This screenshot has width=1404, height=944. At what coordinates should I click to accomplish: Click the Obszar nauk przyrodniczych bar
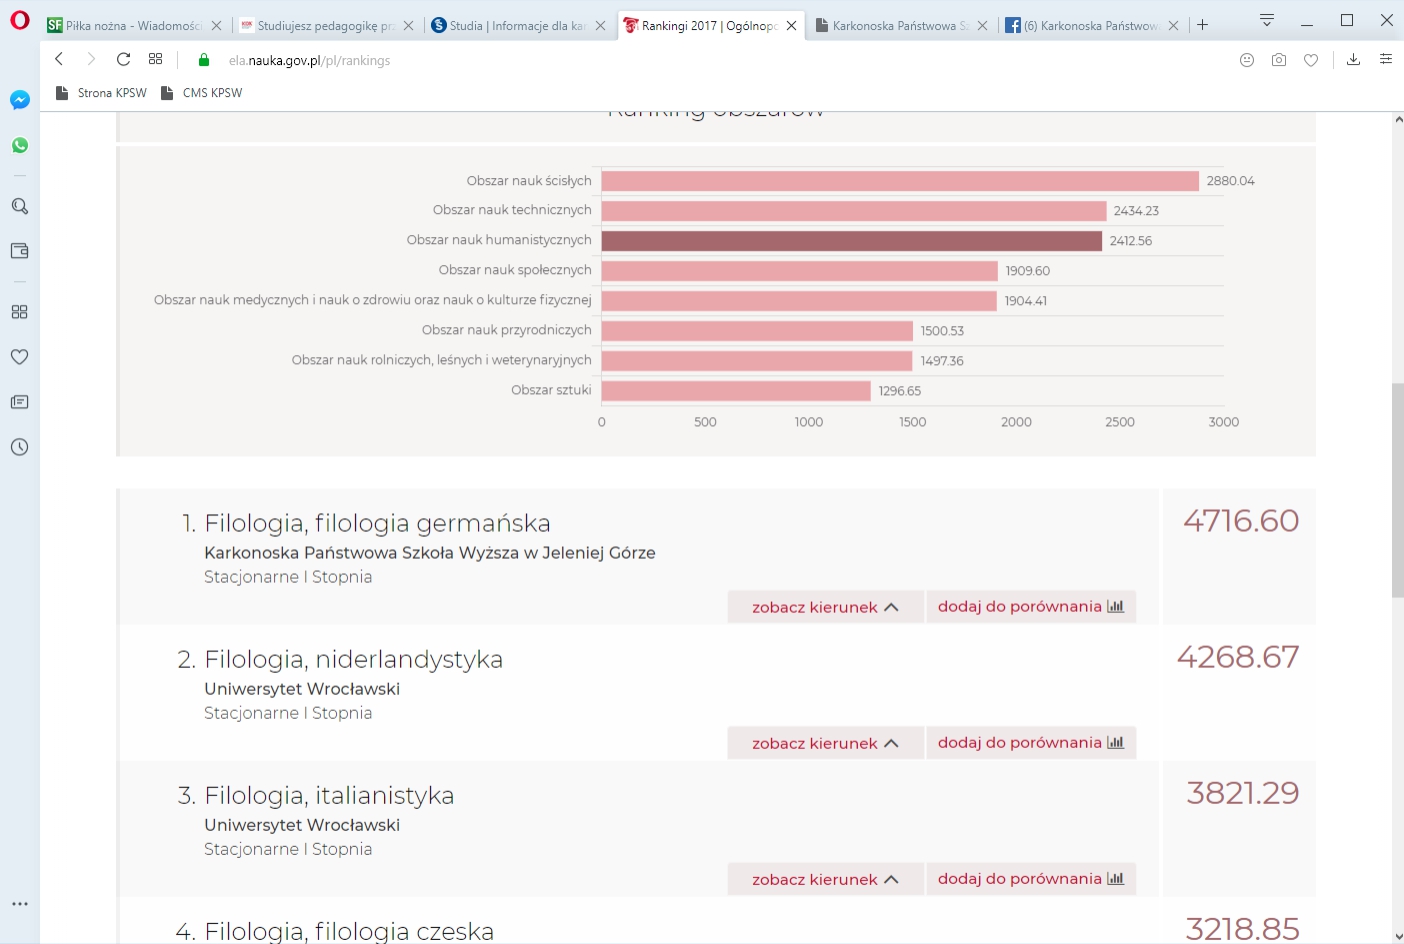point(757,331)
